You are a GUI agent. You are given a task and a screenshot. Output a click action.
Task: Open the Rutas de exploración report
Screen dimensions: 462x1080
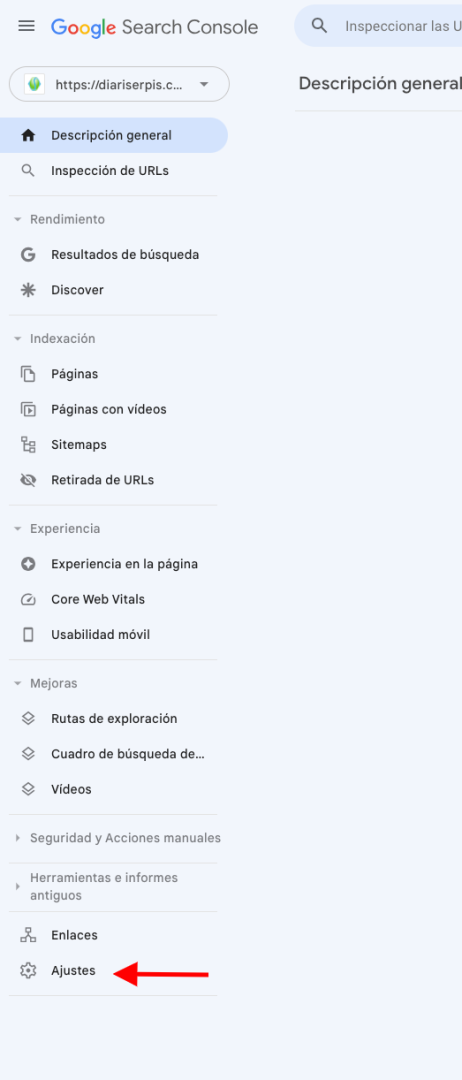click(x=114, y=718)
